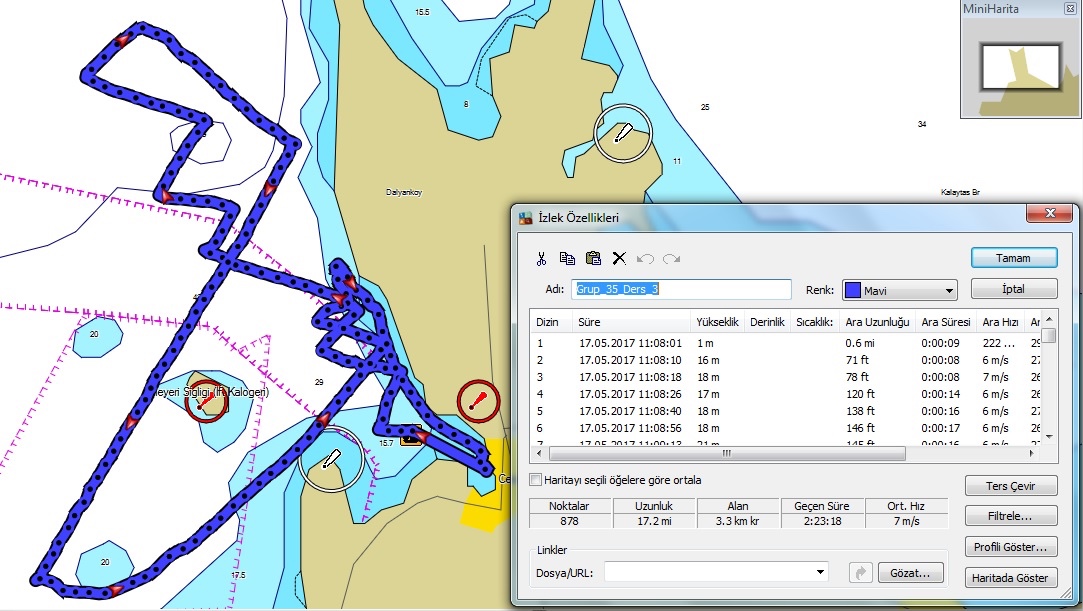Click the go-to-link arrow icon beside Gözat
This screenshot has height=611, width=1083.
861,572
